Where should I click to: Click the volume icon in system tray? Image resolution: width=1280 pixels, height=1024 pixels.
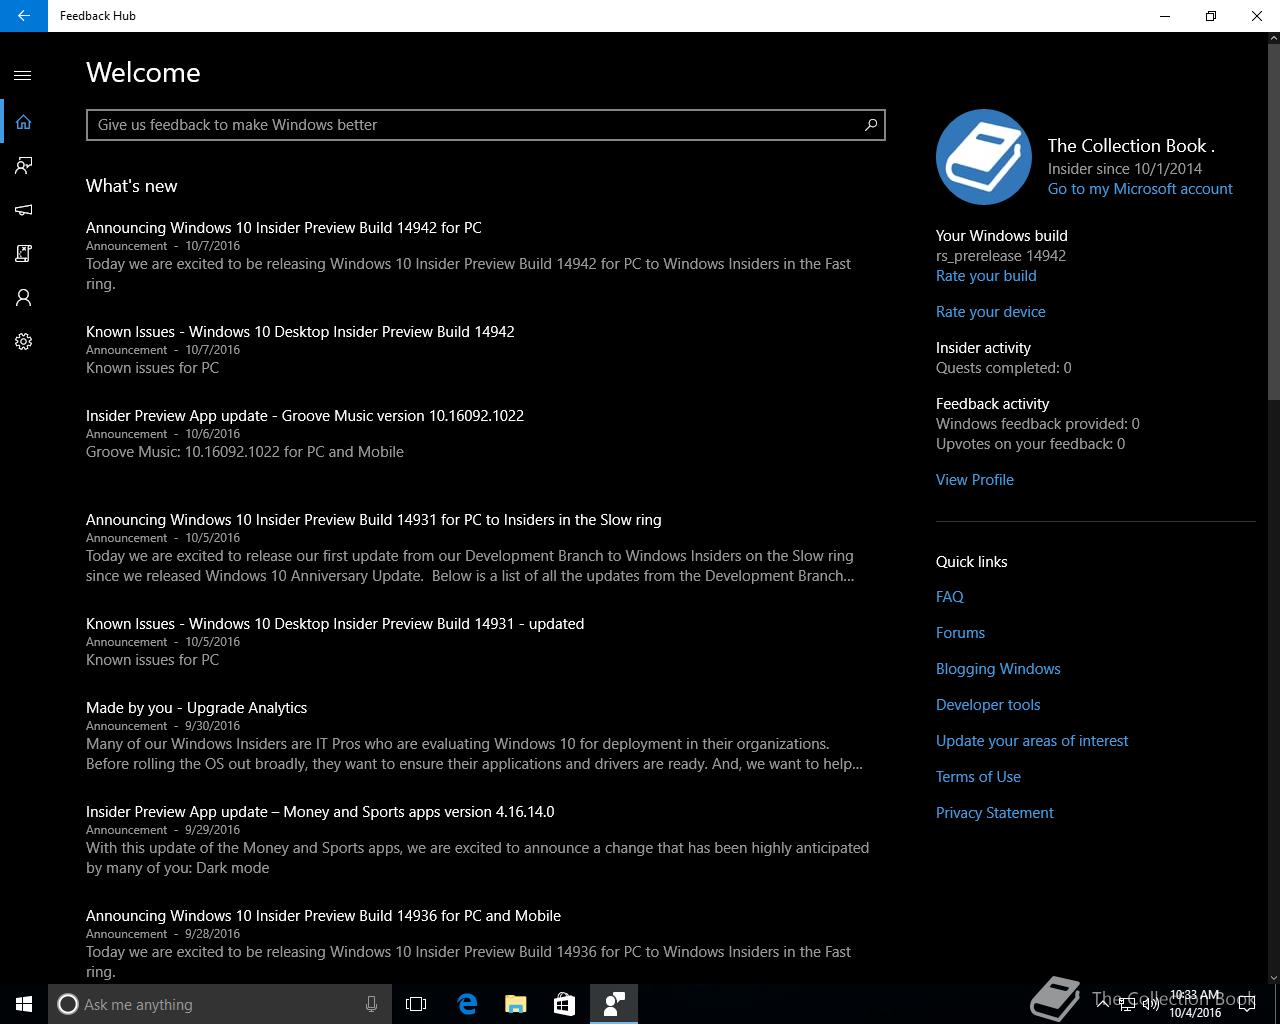tap(1150, 1004)
